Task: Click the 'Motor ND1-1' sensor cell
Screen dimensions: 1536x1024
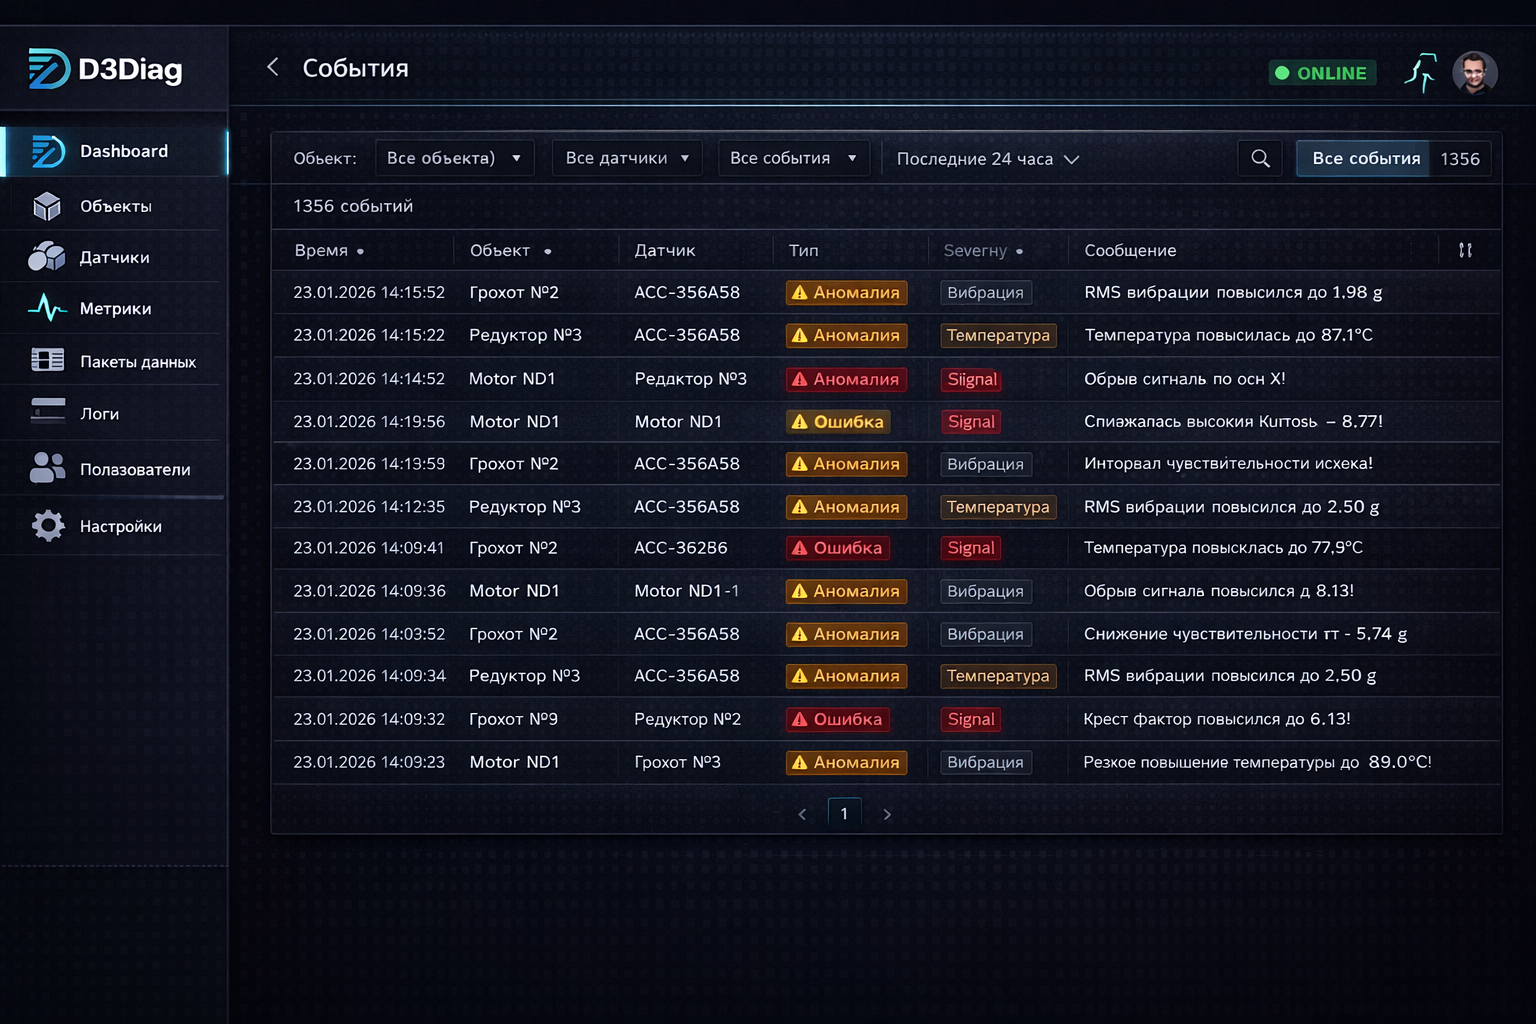Action: (687, 591)
